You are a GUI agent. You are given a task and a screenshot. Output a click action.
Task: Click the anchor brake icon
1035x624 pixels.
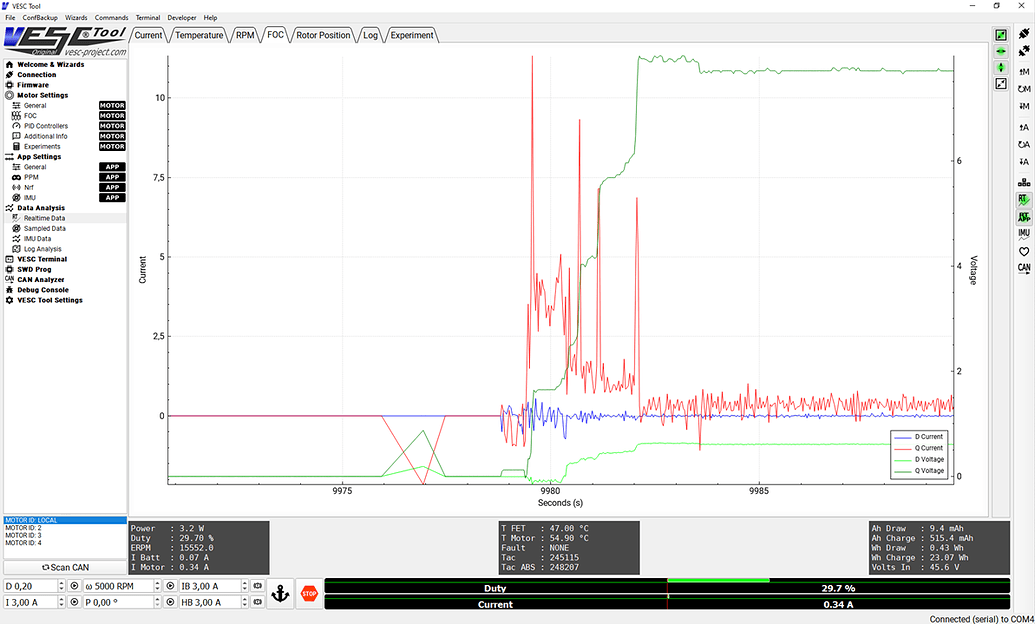(x=280, y=593)
